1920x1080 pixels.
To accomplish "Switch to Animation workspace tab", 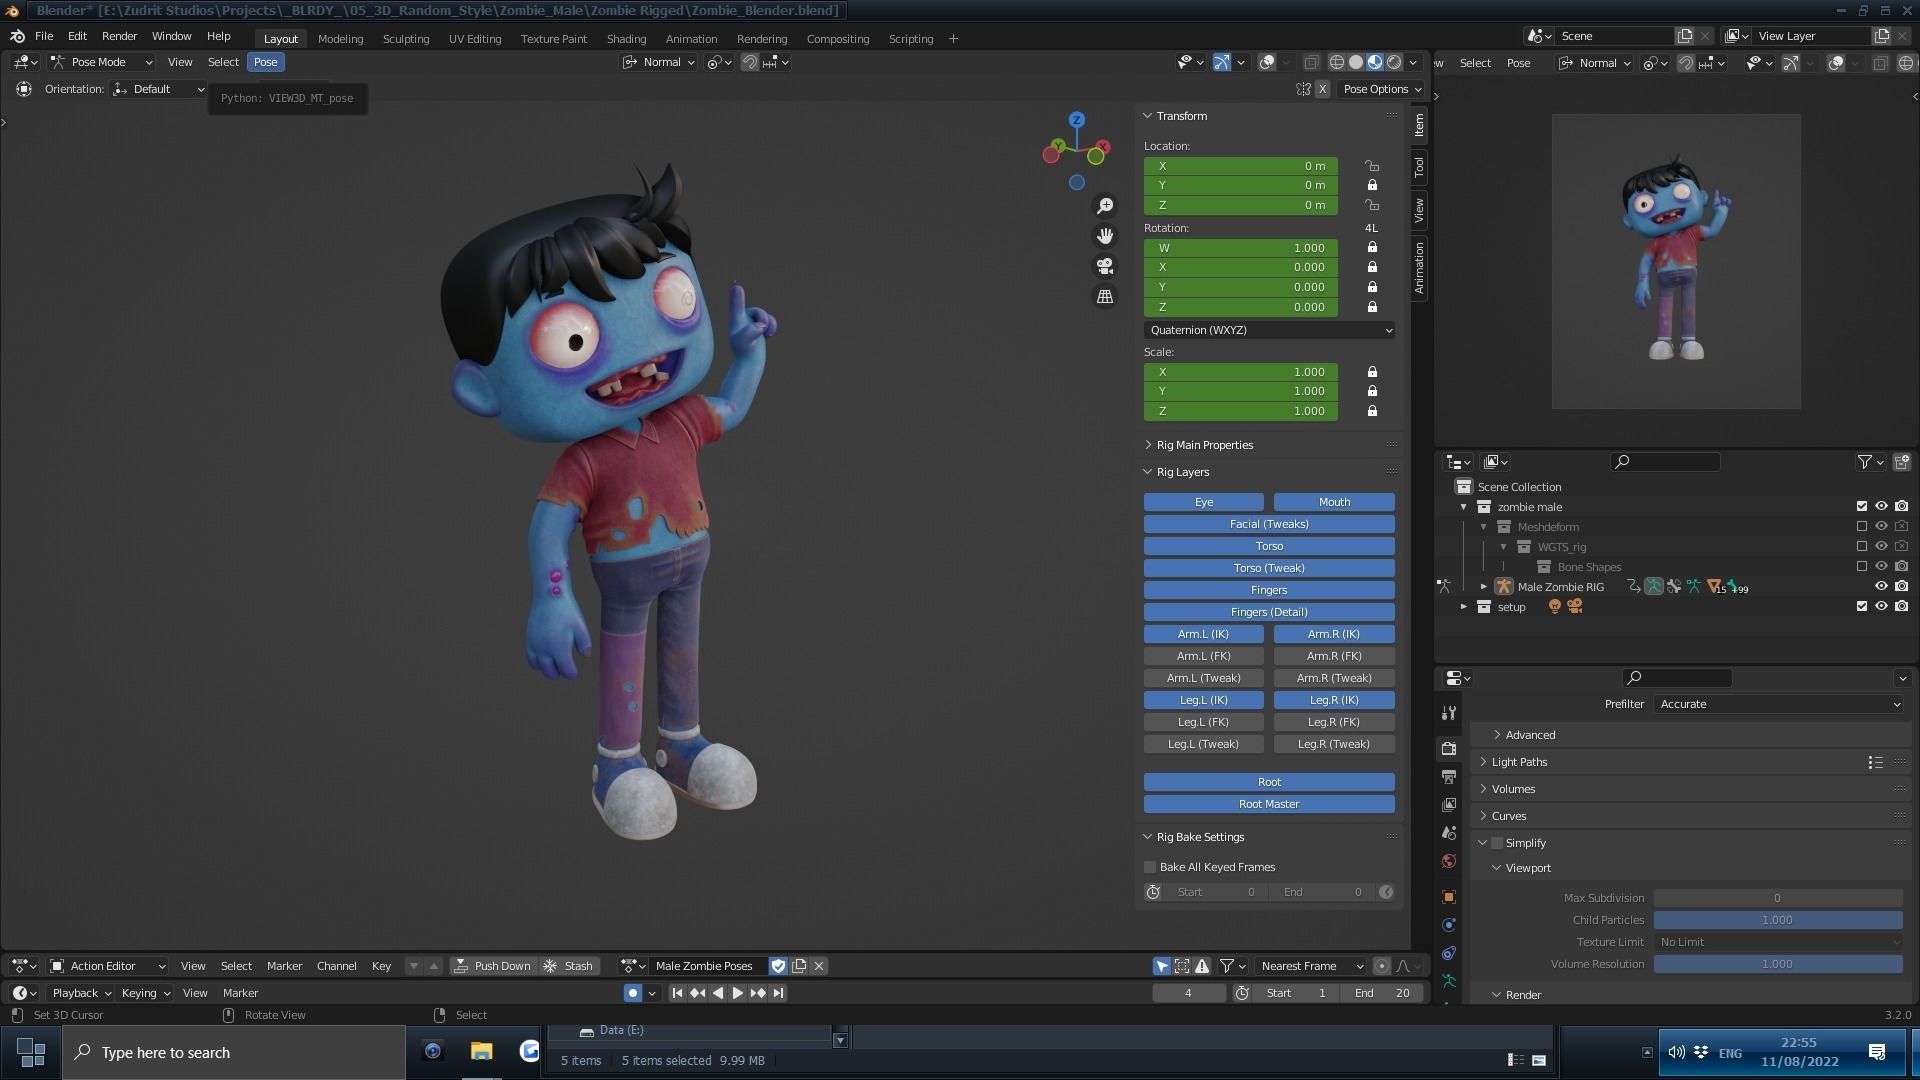I will tap(691, 39).
